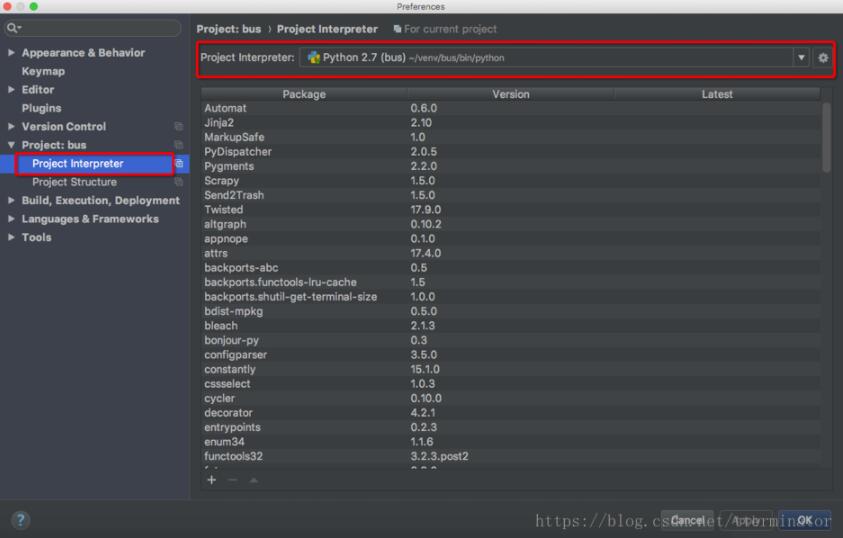Viewport: 843px width, 538px height.
Task: Select the attrs package row
Action: coord(511,253)
